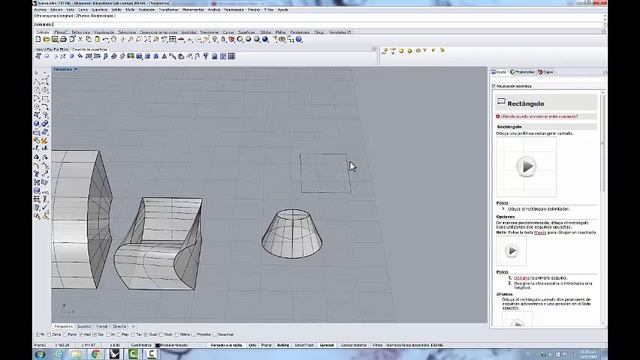Play the large Rectángulo help video
This screenshot has width=640, height=360.
(x=526, y=167)
